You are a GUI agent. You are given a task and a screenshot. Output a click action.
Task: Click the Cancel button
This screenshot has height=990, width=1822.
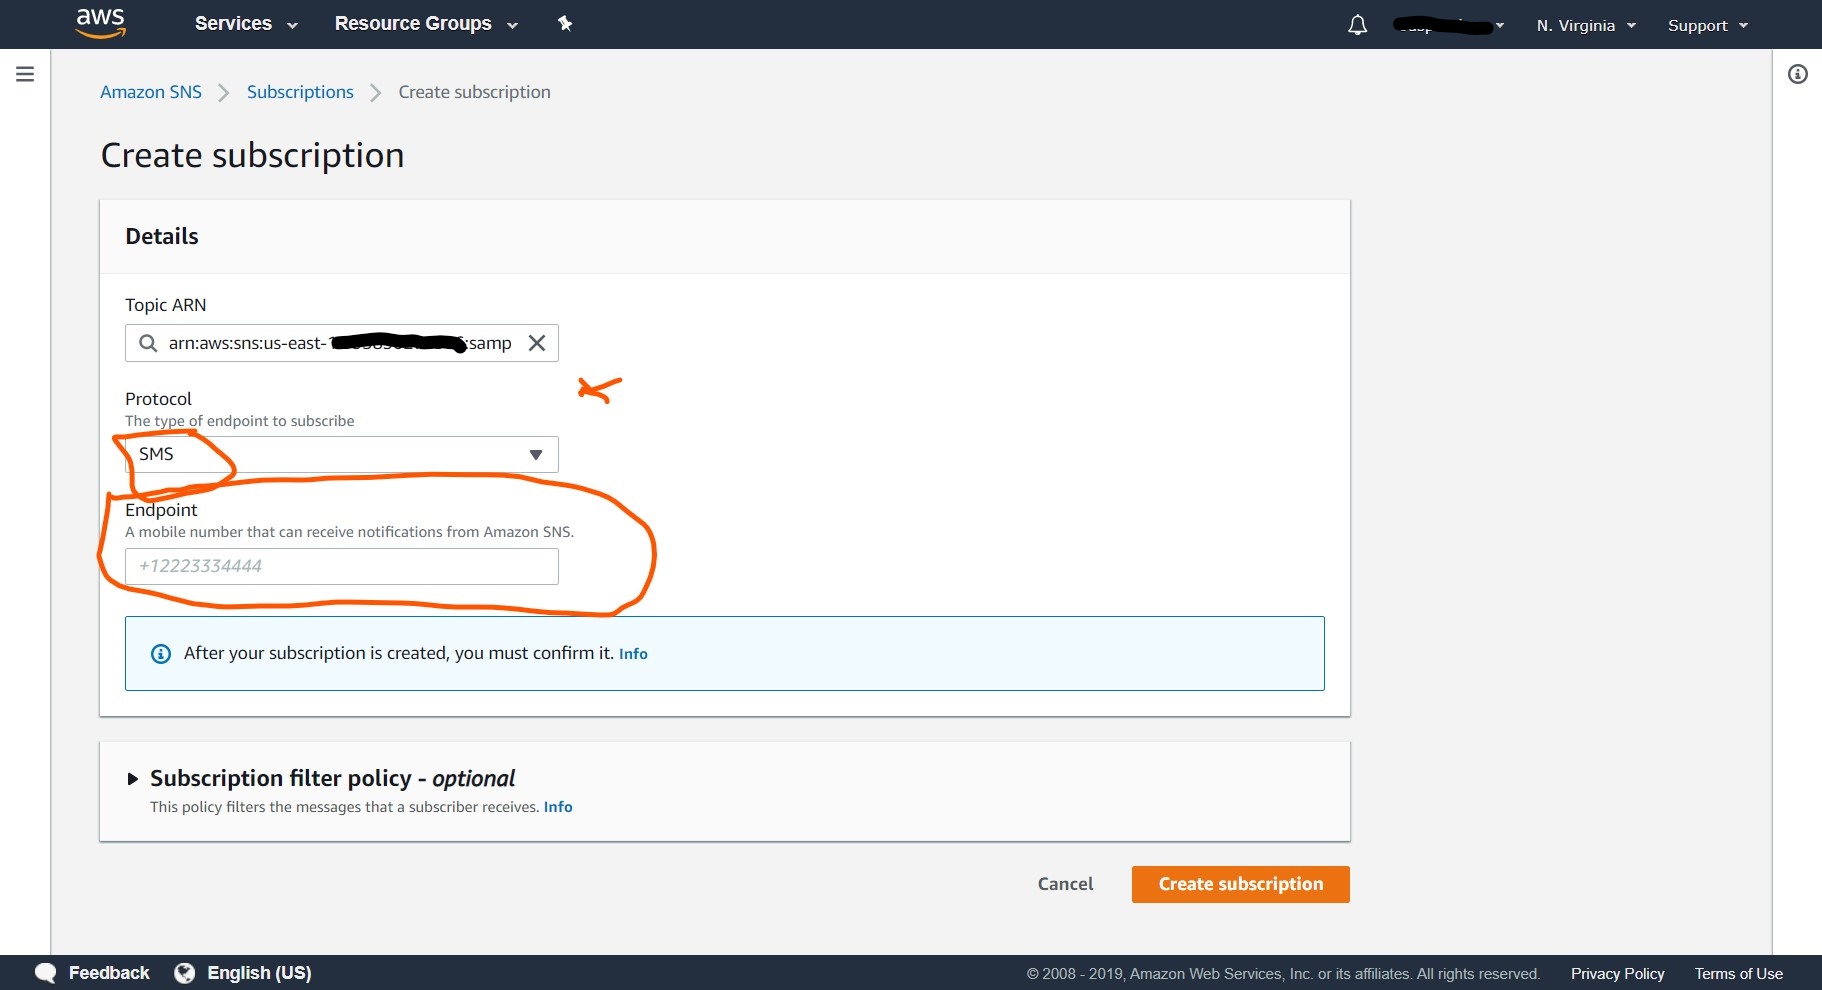point(1065,884)
